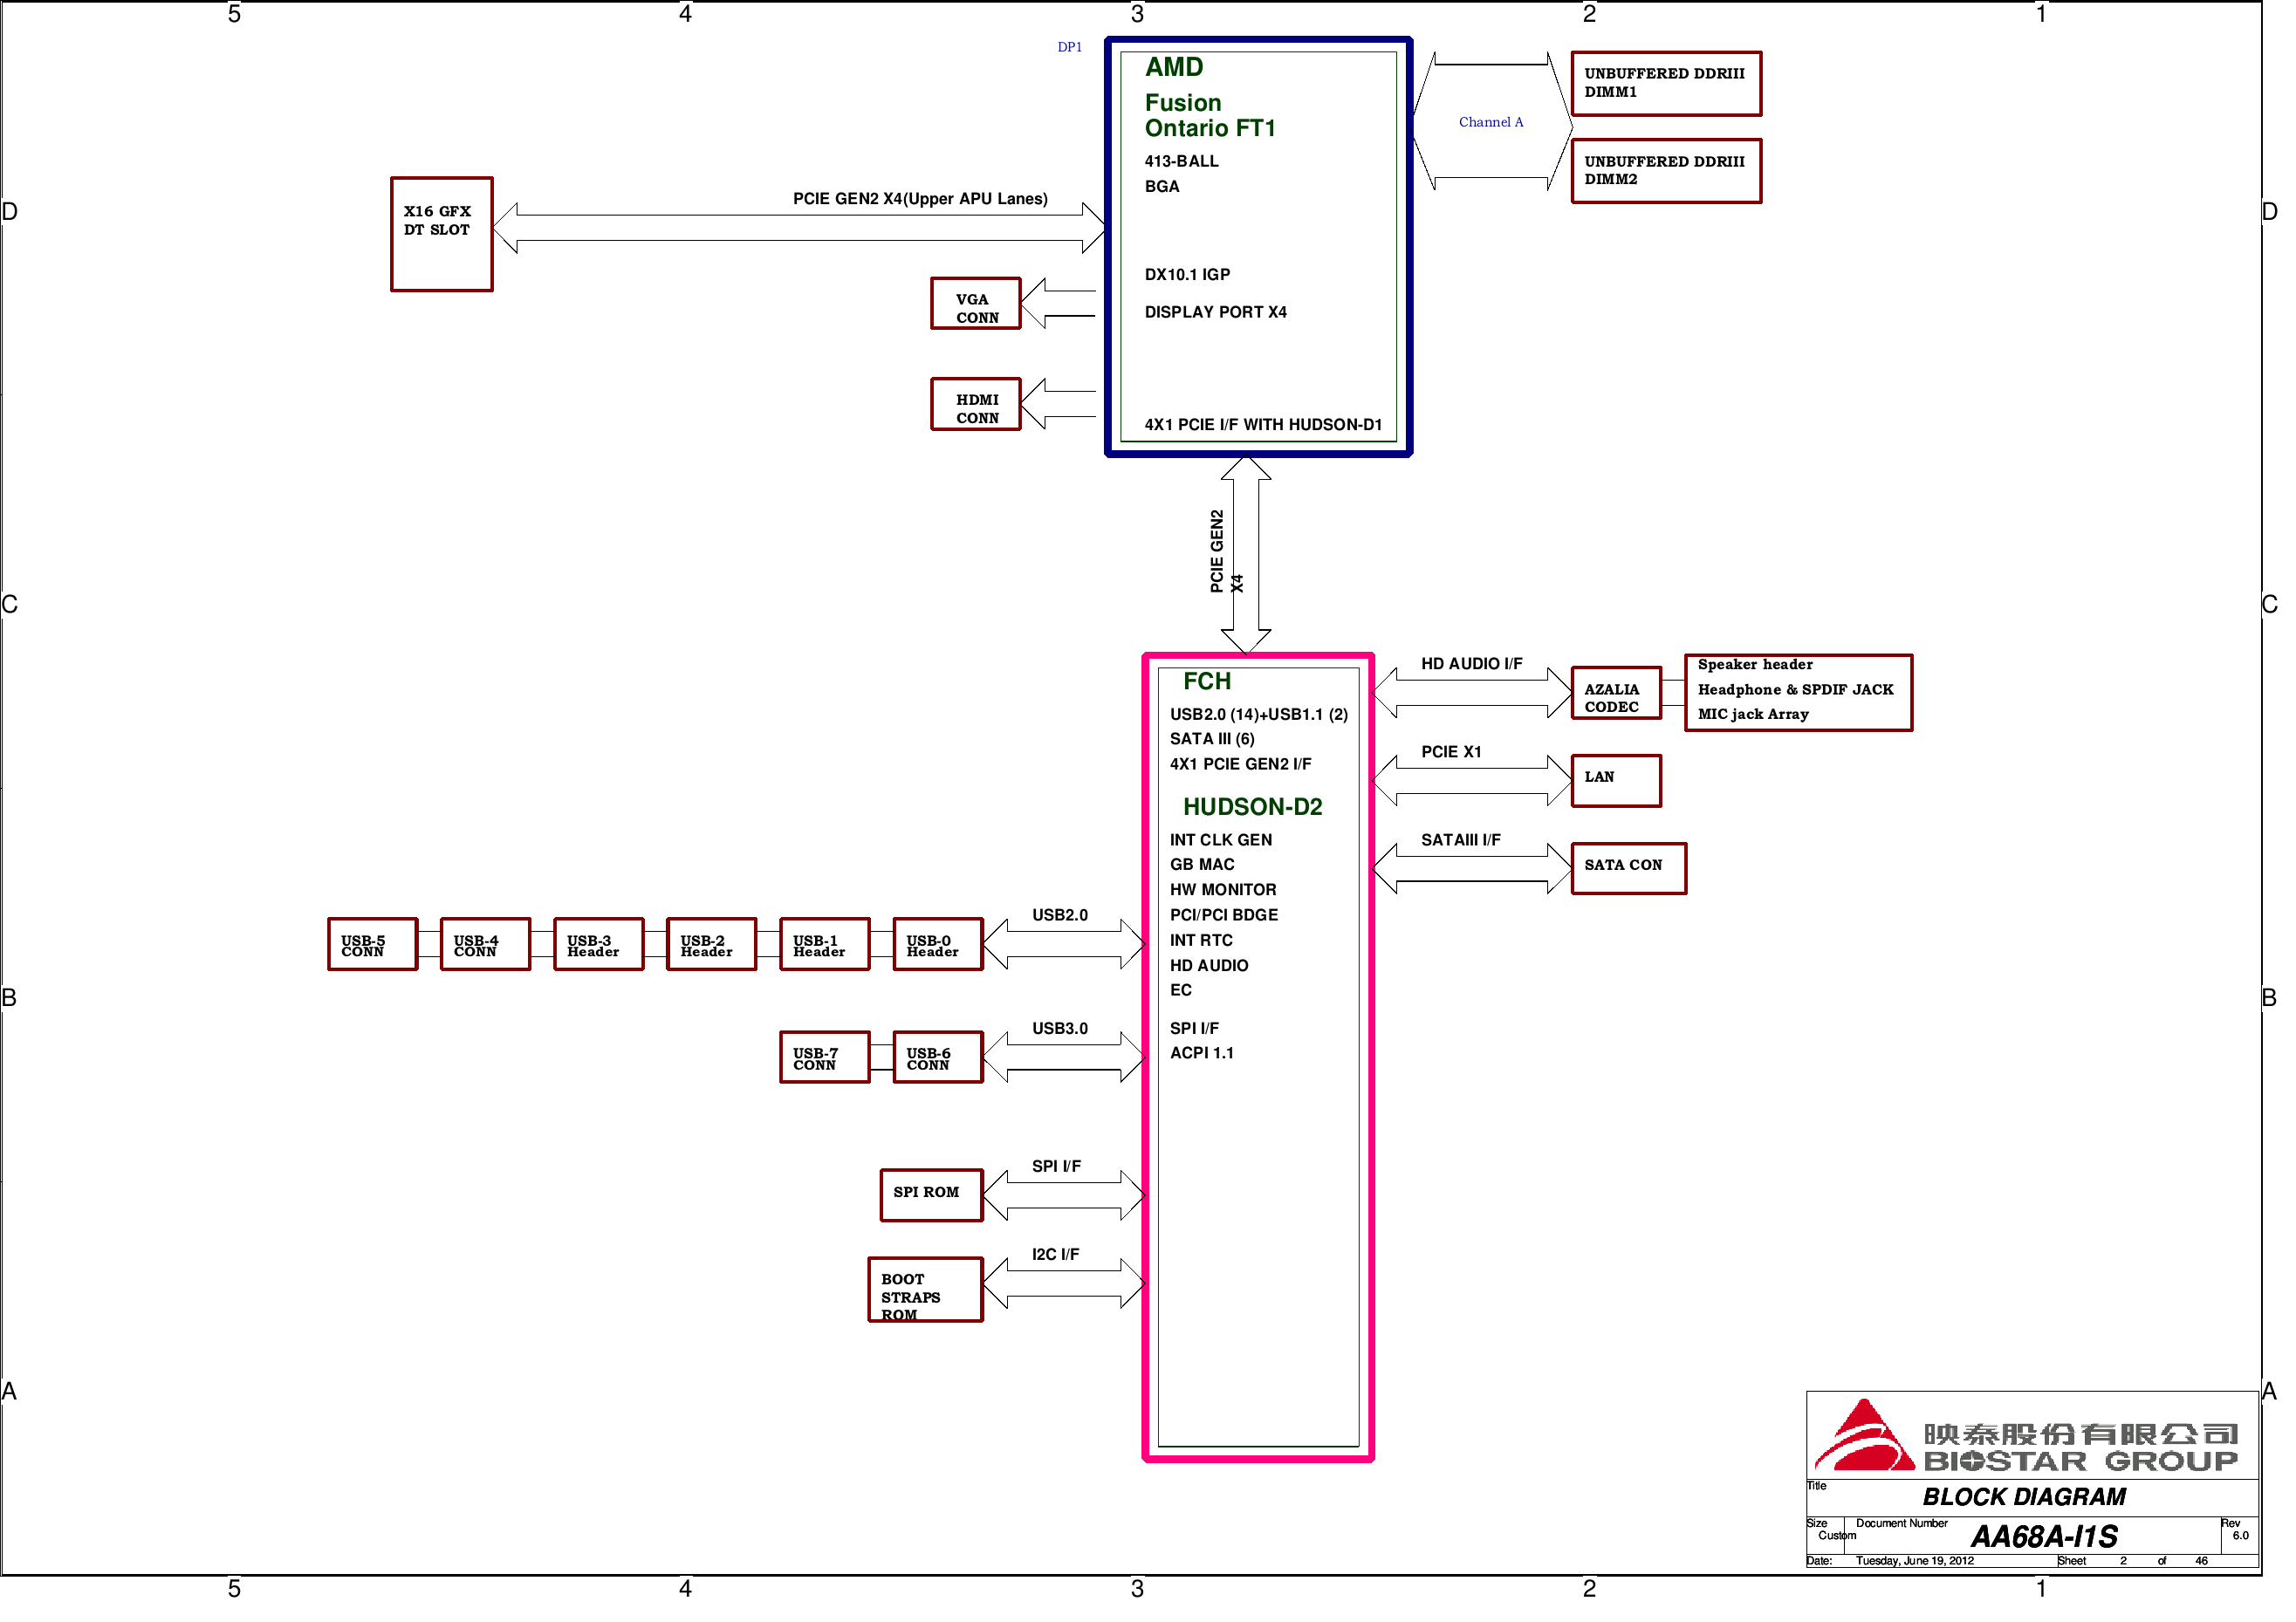Click 'SATA III (6)' text
The width and height of the screenshot is (2296, 1622).
click(1212, 739)
